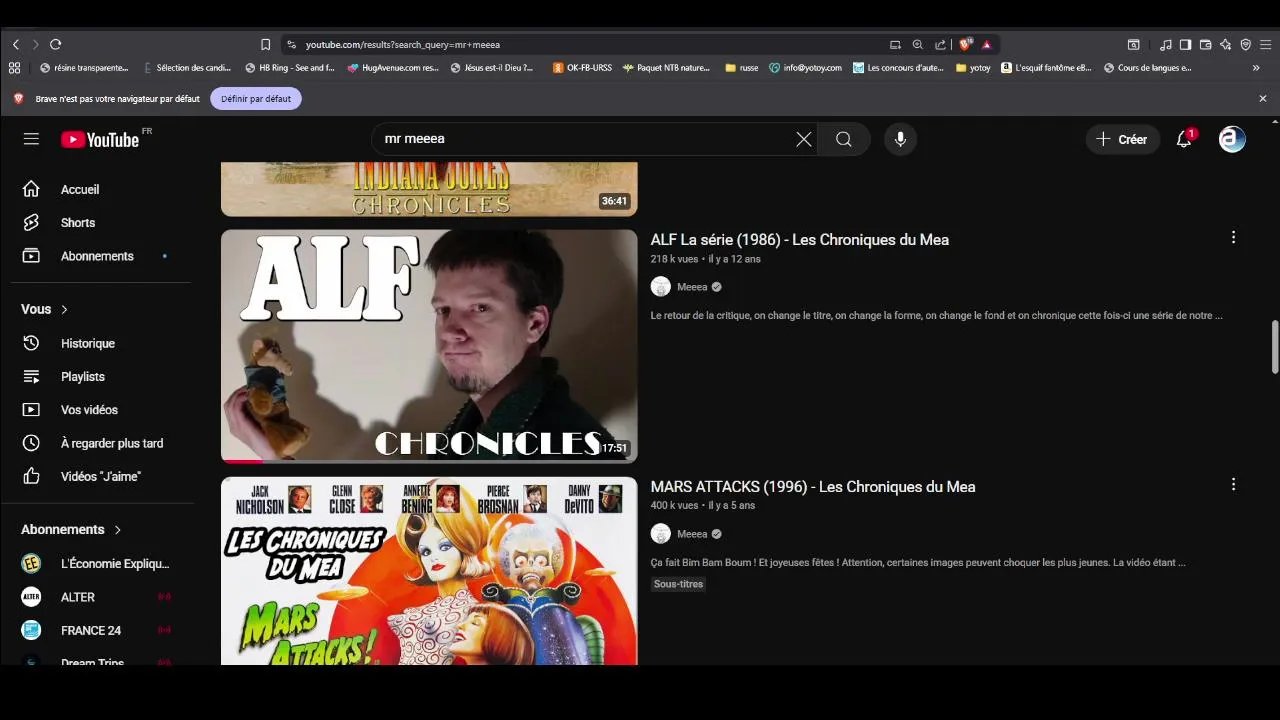Open the Brave playlist music note icon
Viewport: 1280px width, 720px height.
(1165, 44)
